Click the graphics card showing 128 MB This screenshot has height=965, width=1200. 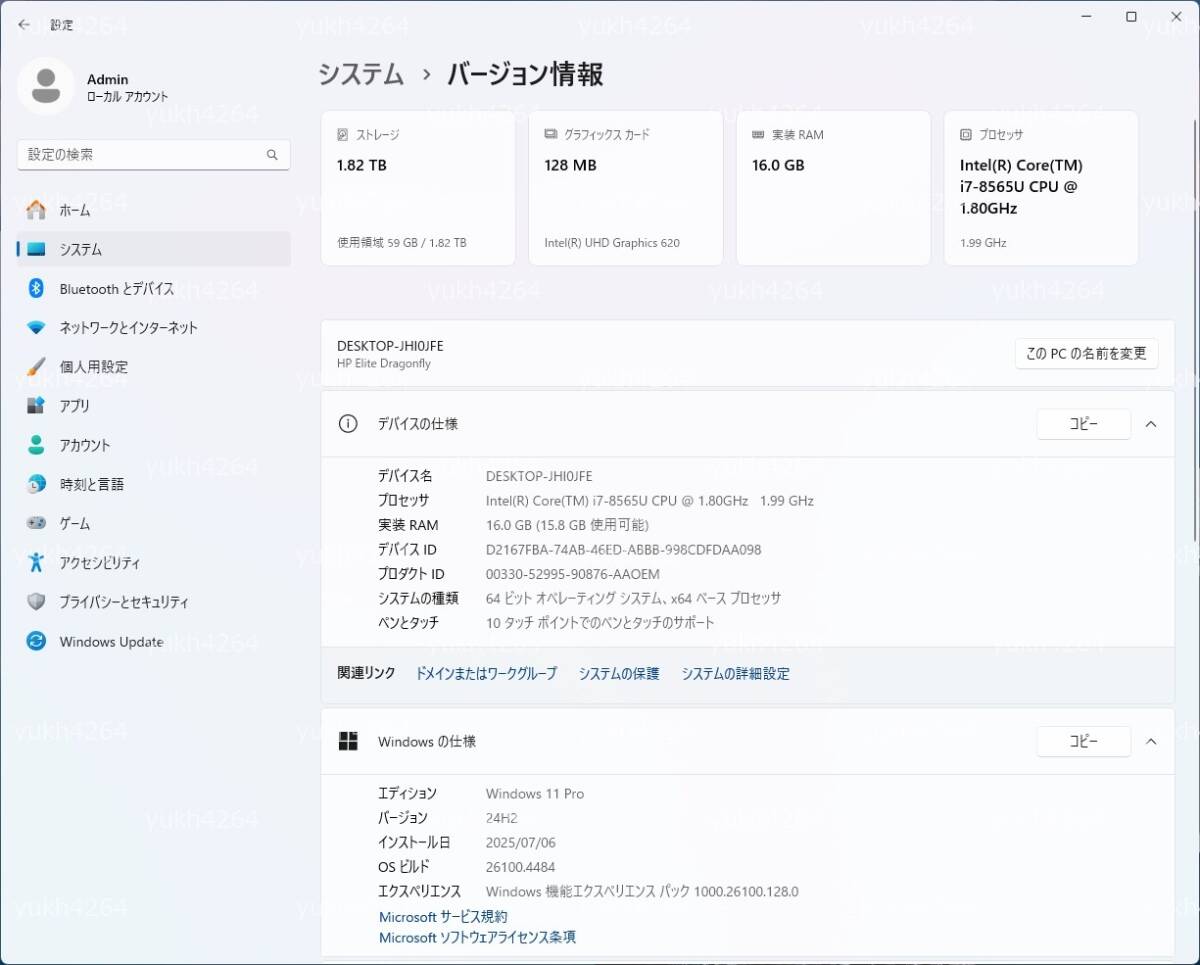[626, 188]
